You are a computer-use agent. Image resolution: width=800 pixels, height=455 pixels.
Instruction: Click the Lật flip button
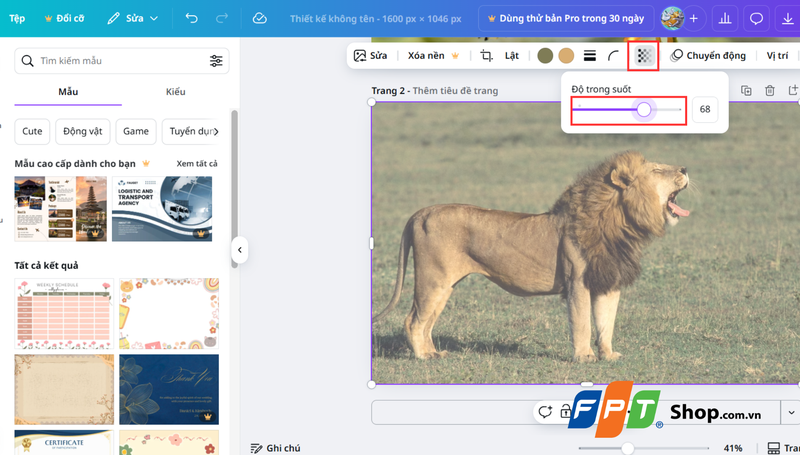click(x=512, y=56)
